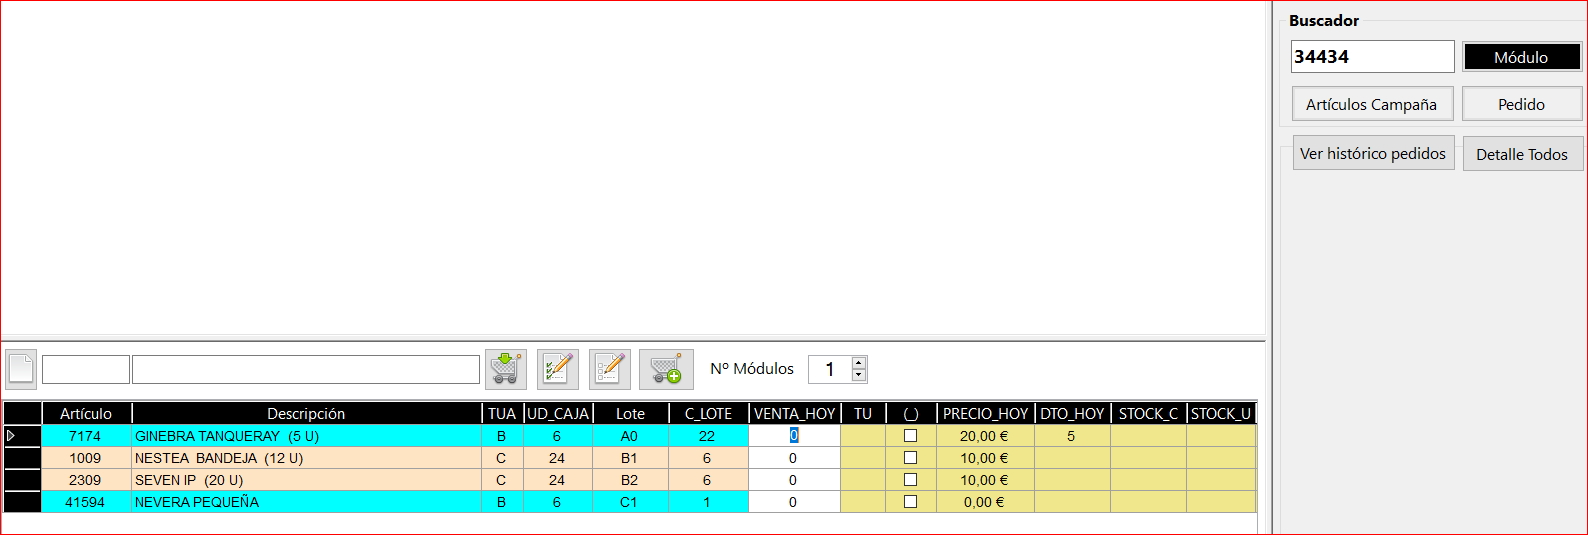Click the DTO_HOY column header

pyautogui.click(x=1072, y=413)
